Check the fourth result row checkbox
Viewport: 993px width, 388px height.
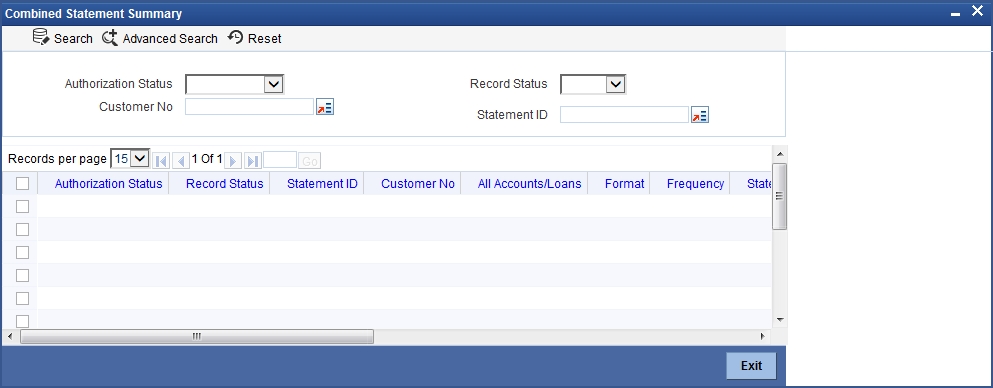pos(23,275)
